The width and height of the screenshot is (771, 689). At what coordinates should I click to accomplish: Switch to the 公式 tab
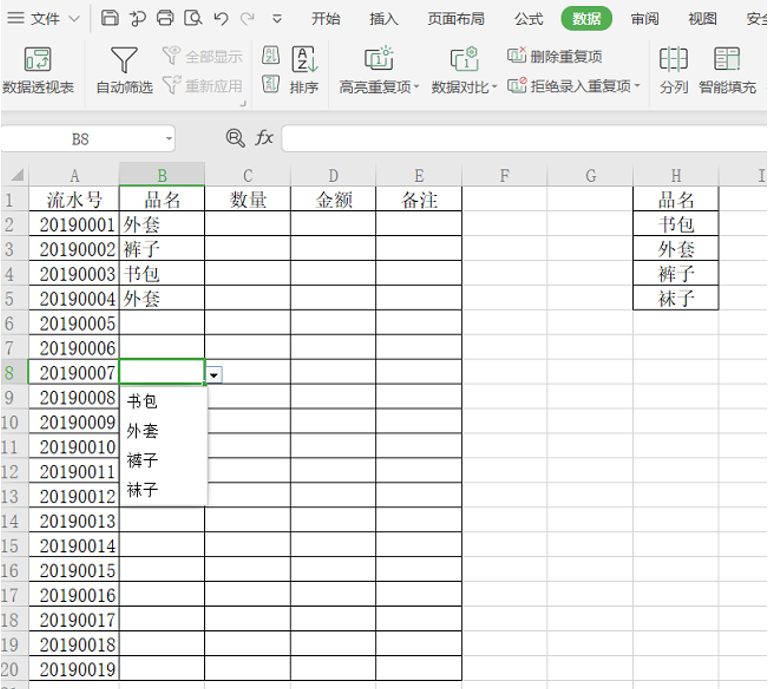tap(529, 19)
